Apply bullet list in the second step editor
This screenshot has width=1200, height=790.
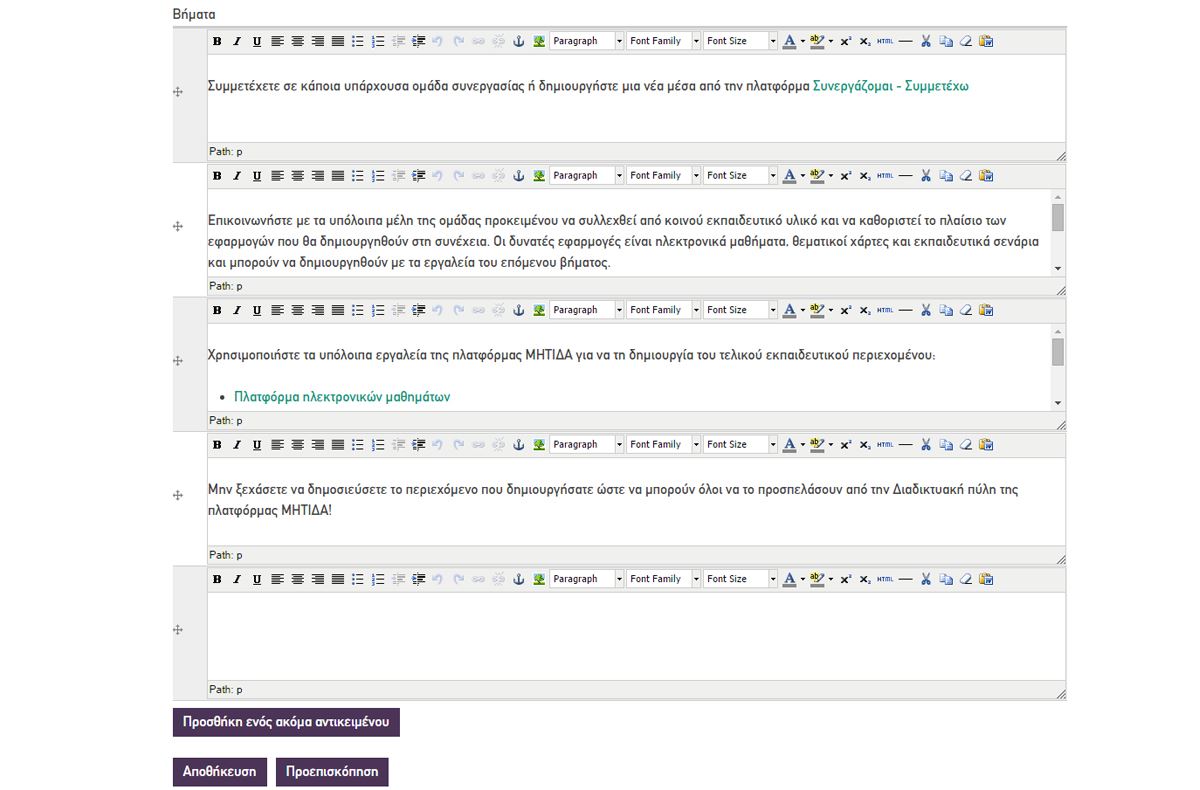[x=358, y=176]
